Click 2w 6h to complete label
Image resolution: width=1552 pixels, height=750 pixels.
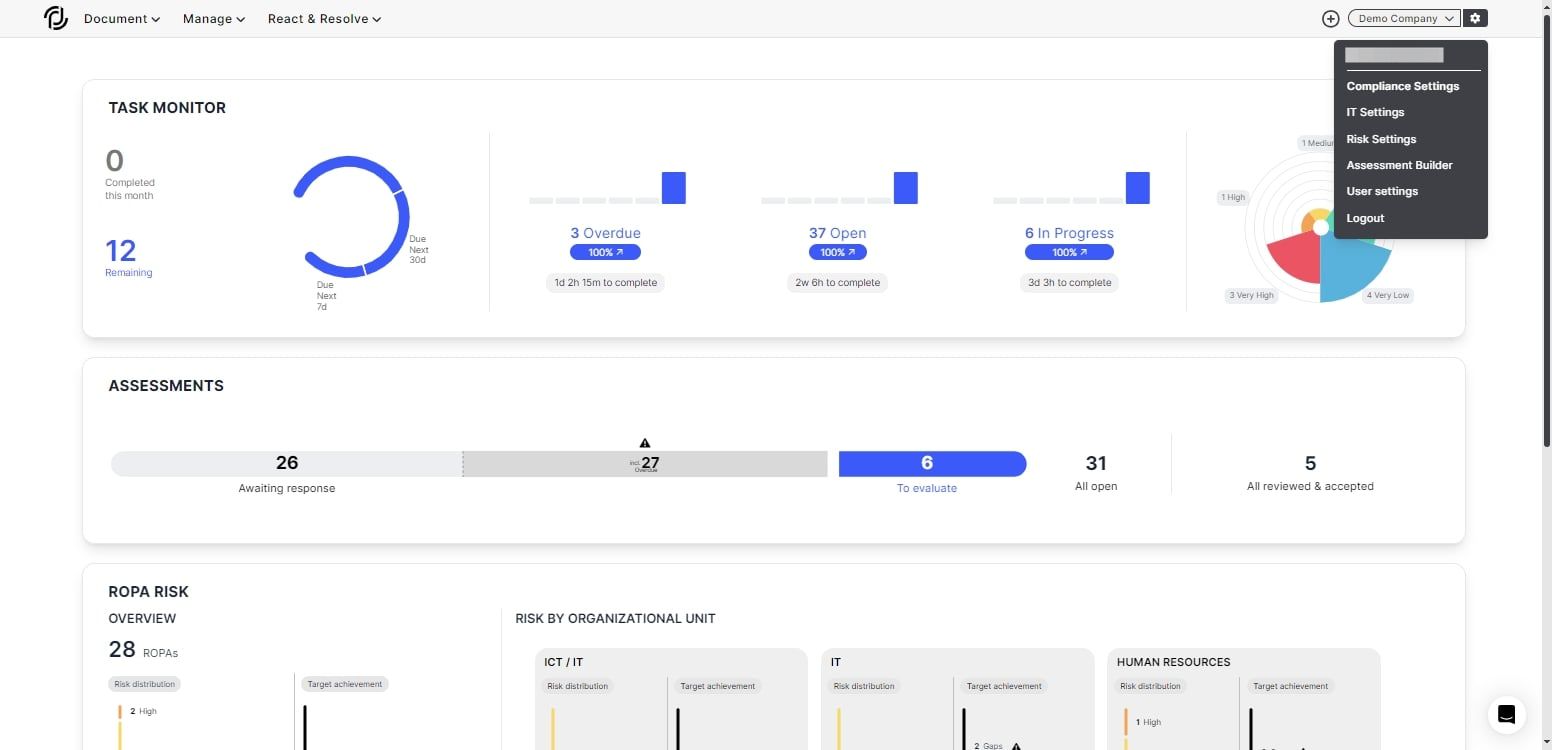pyautogui.click(x=838, y=283)
